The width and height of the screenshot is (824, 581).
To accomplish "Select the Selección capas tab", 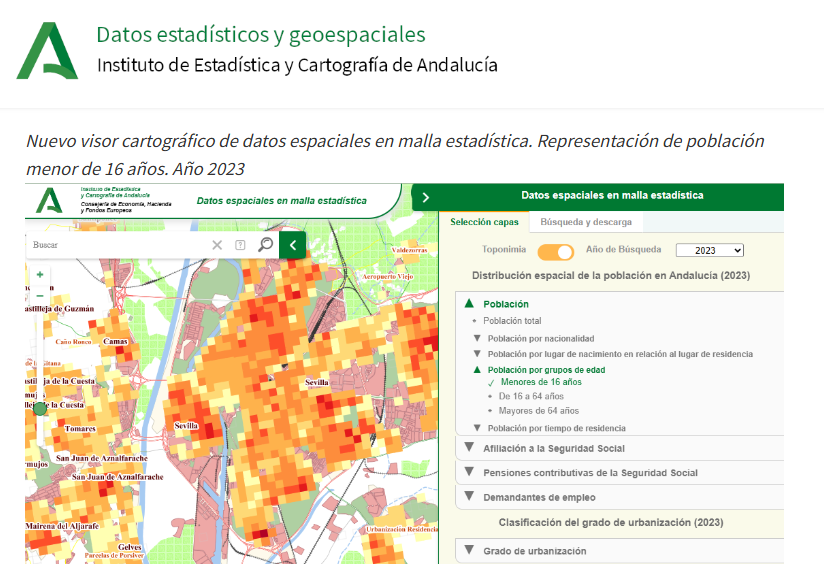I will 483,221.
